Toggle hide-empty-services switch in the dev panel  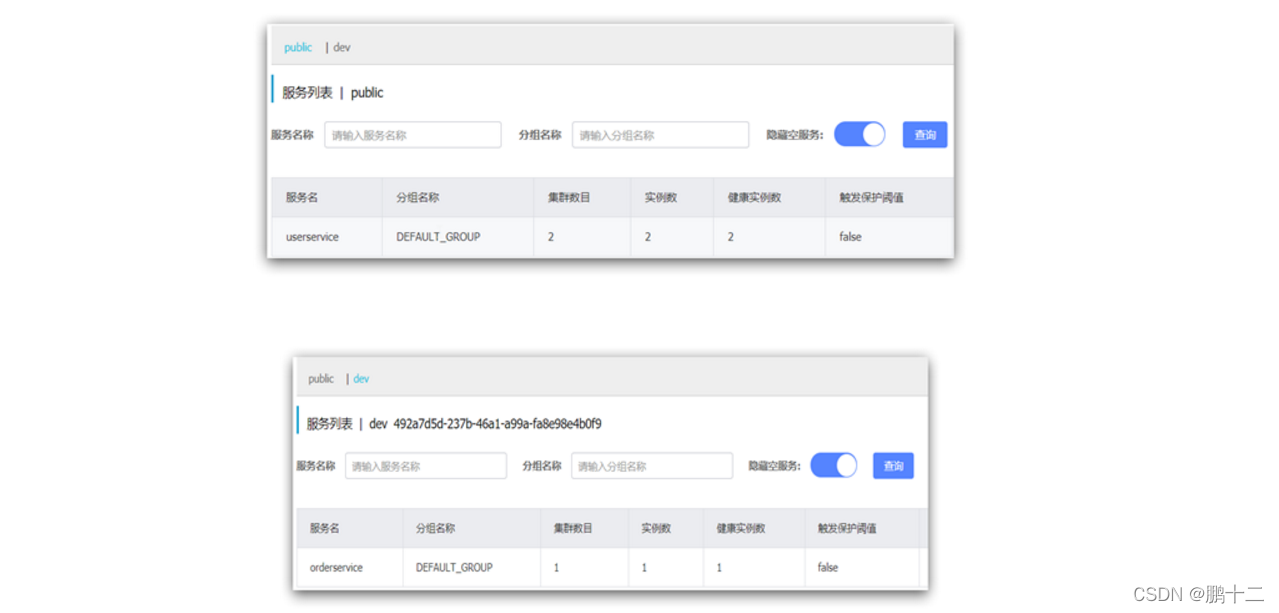834,466
